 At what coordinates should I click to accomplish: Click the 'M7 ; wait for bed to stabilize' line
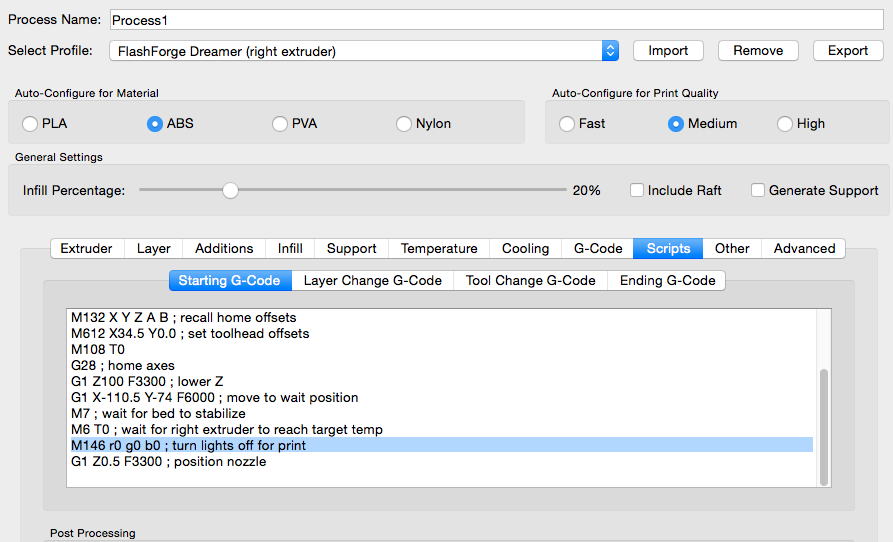158,413
